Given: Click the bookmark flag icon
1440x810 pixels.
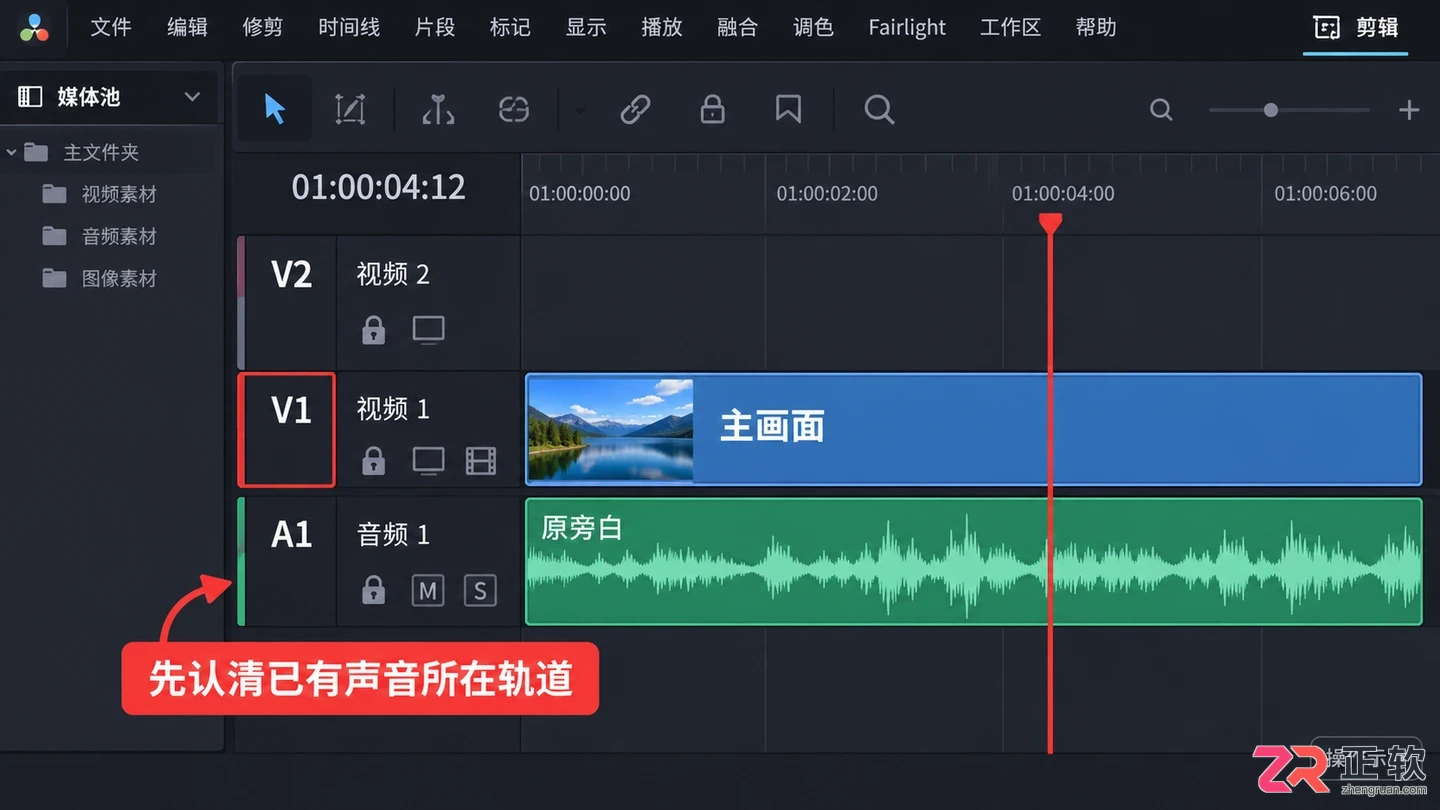Looking at the screenshot, I should [788, 109].
